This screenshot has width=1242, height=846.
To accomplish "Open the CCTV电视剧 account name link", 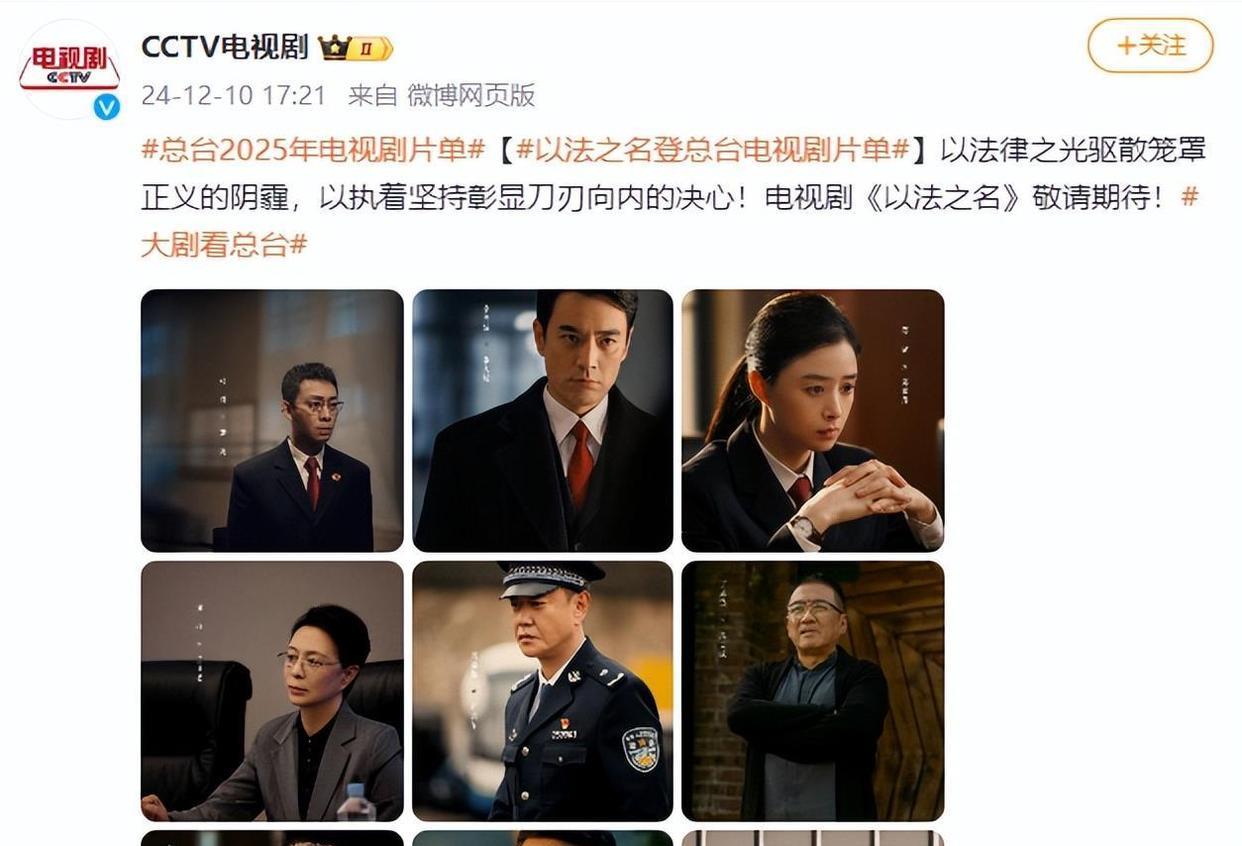I will 225,47.
